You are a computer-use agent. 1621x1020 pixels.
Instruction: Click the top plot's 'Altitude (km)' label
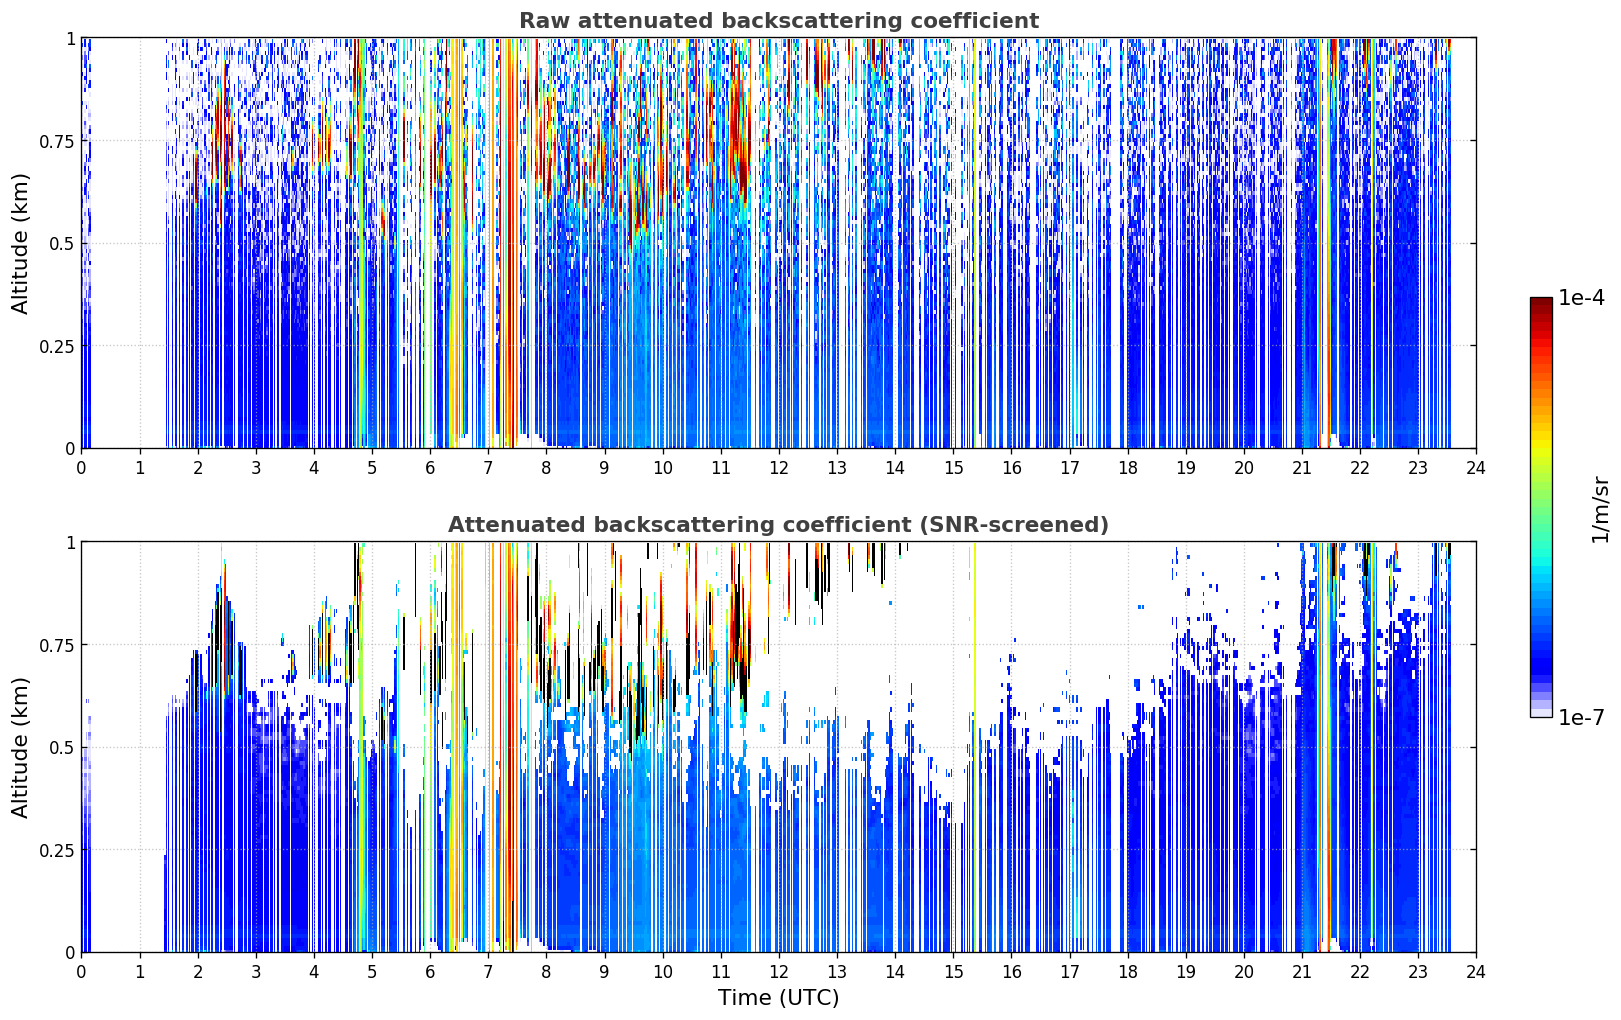pyautogui.click(x=21, y=243)
